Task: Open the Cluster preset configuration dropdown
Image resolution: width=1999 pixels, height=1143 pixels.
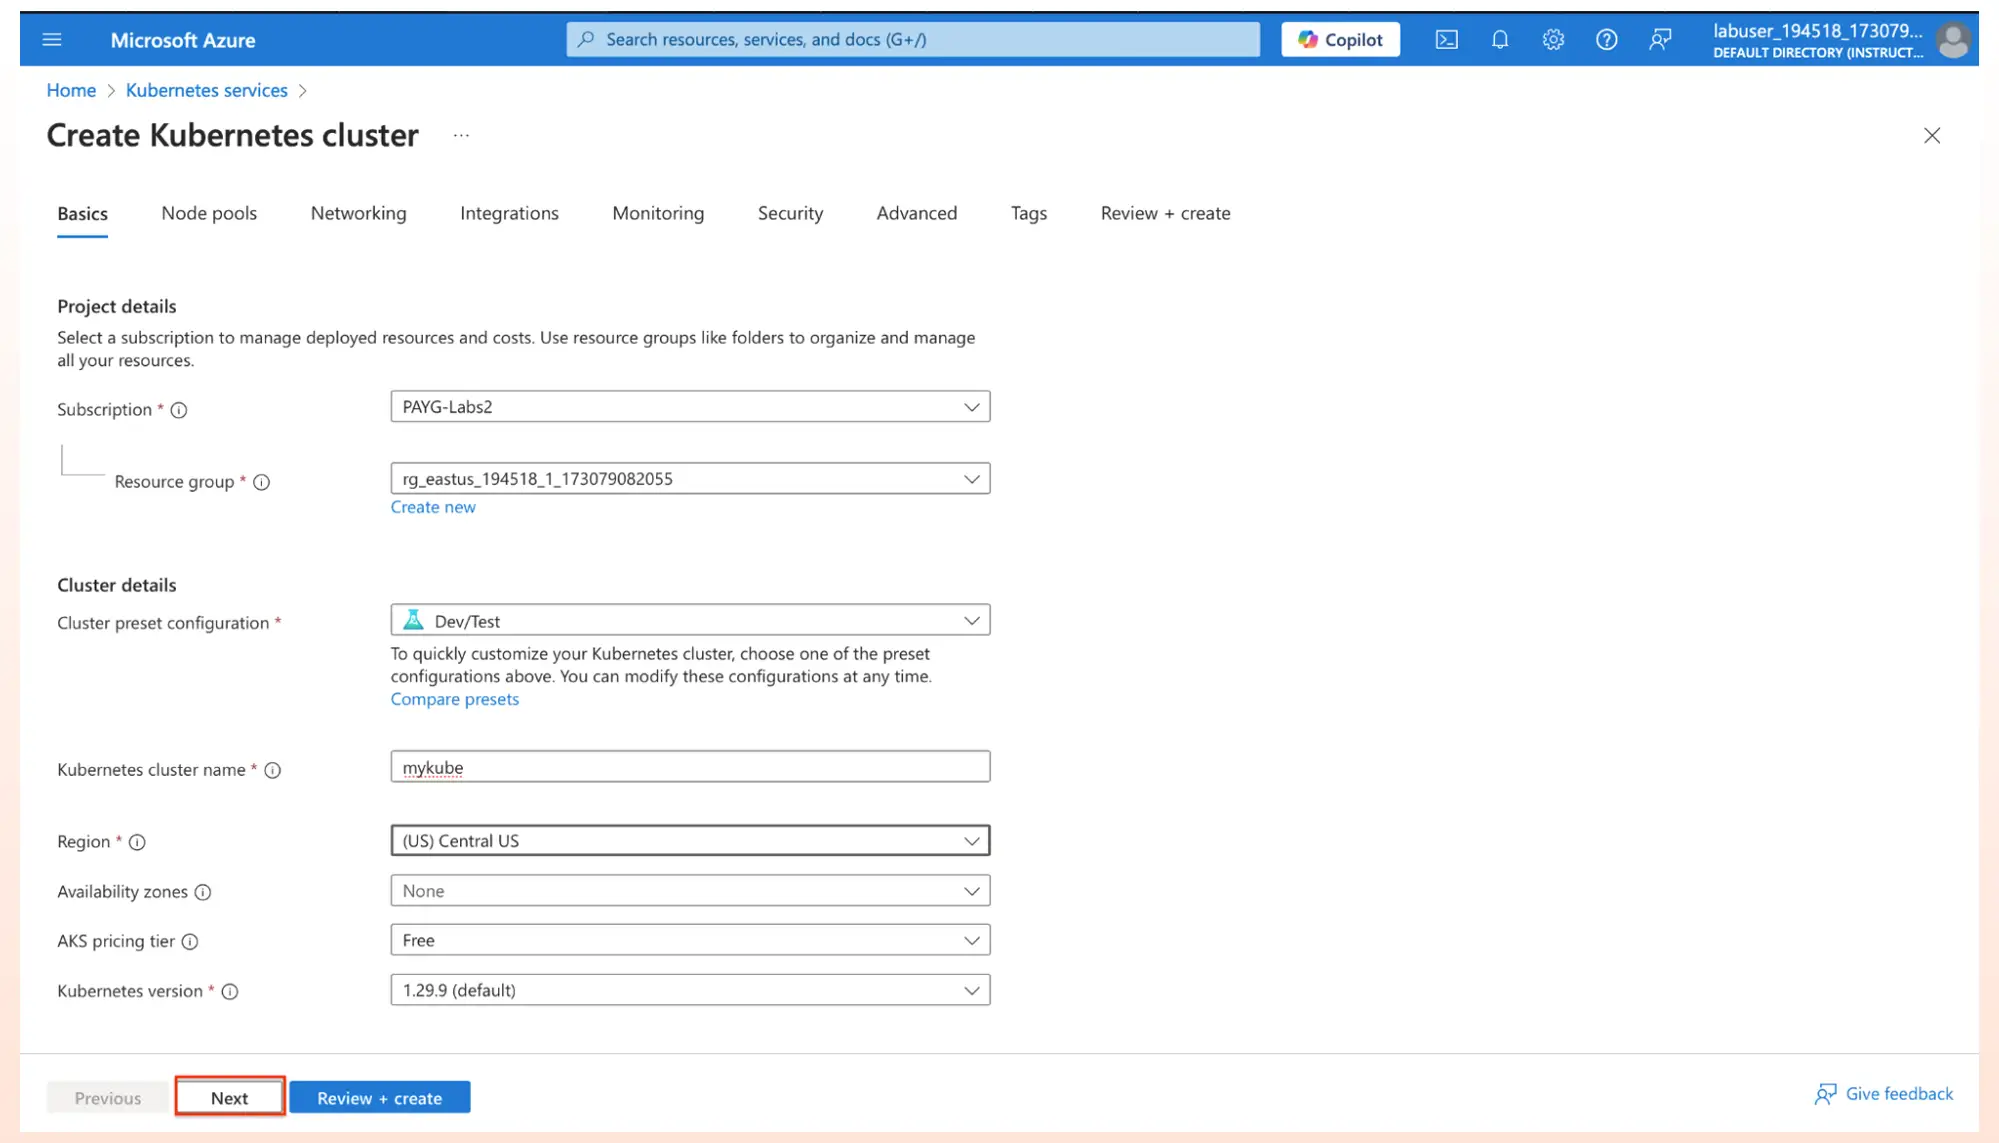Action: coord(690,621)
